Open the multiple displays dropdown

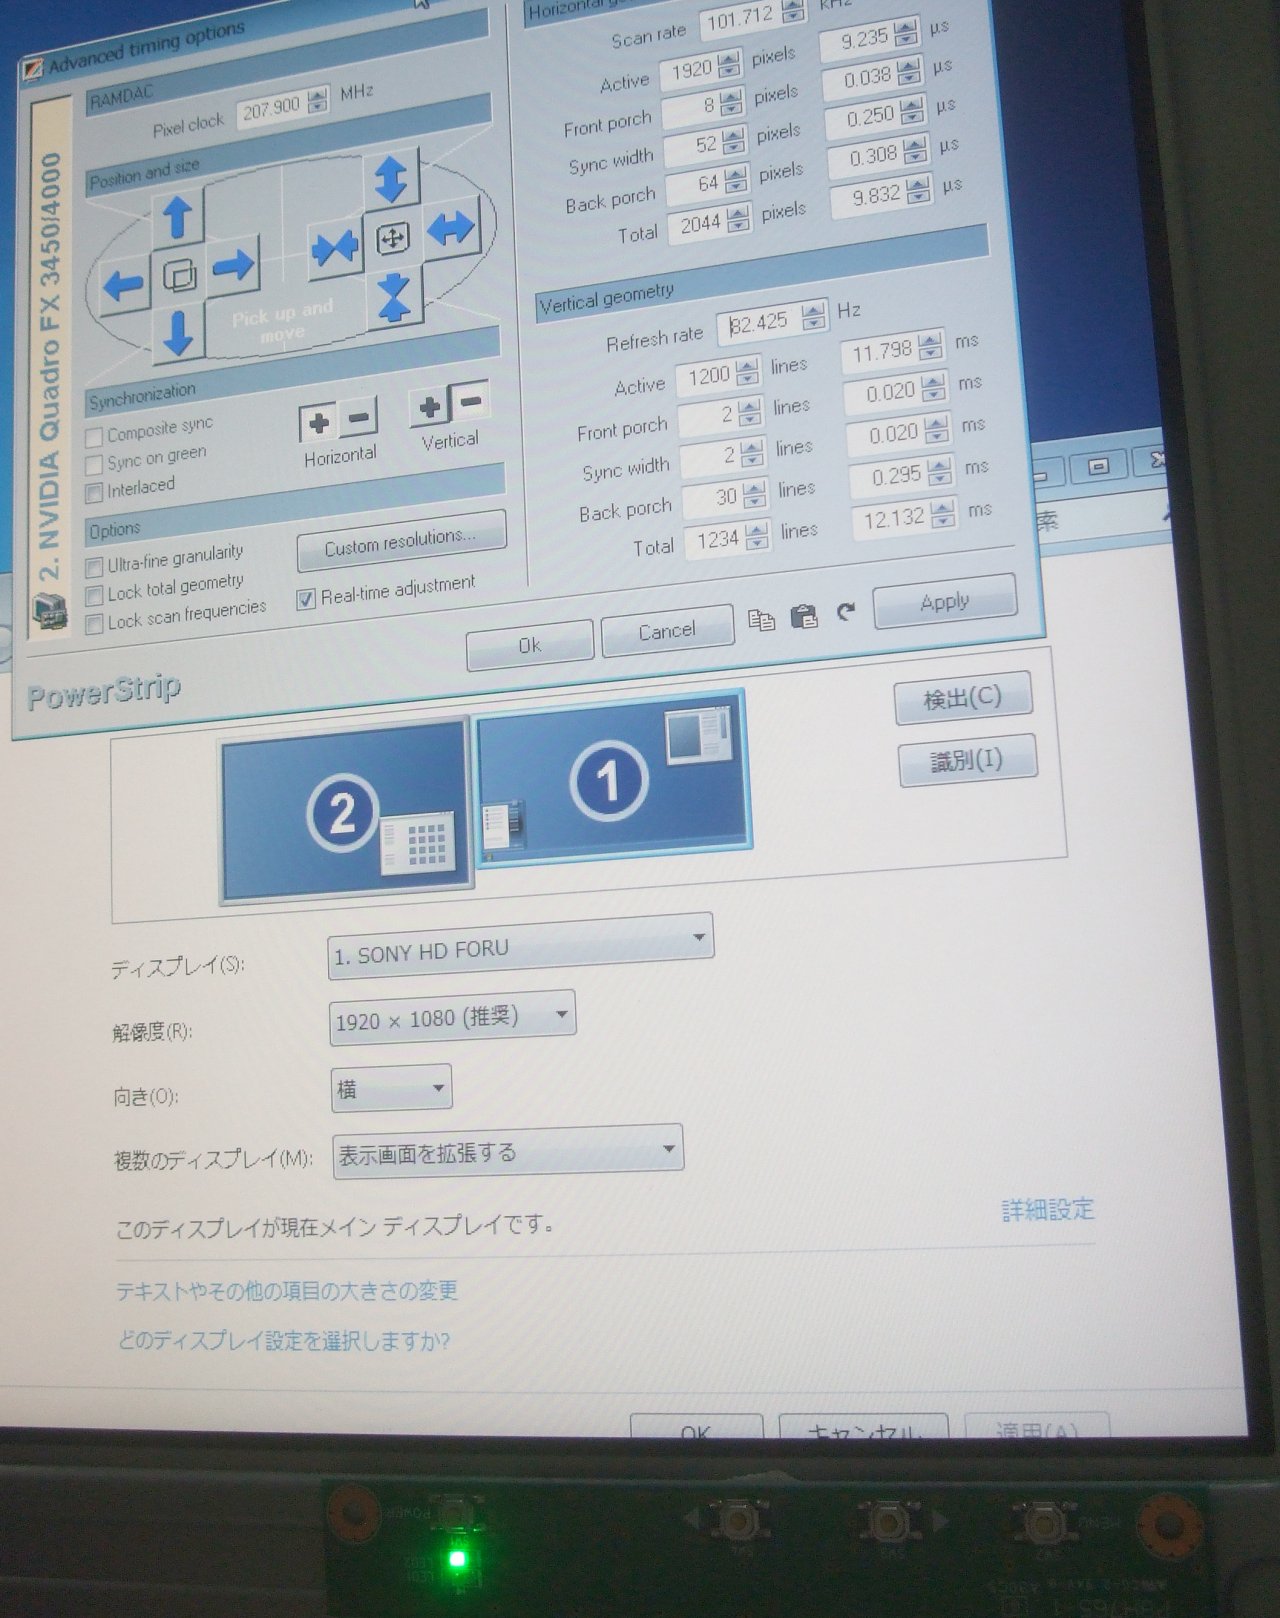(508, 1152)
